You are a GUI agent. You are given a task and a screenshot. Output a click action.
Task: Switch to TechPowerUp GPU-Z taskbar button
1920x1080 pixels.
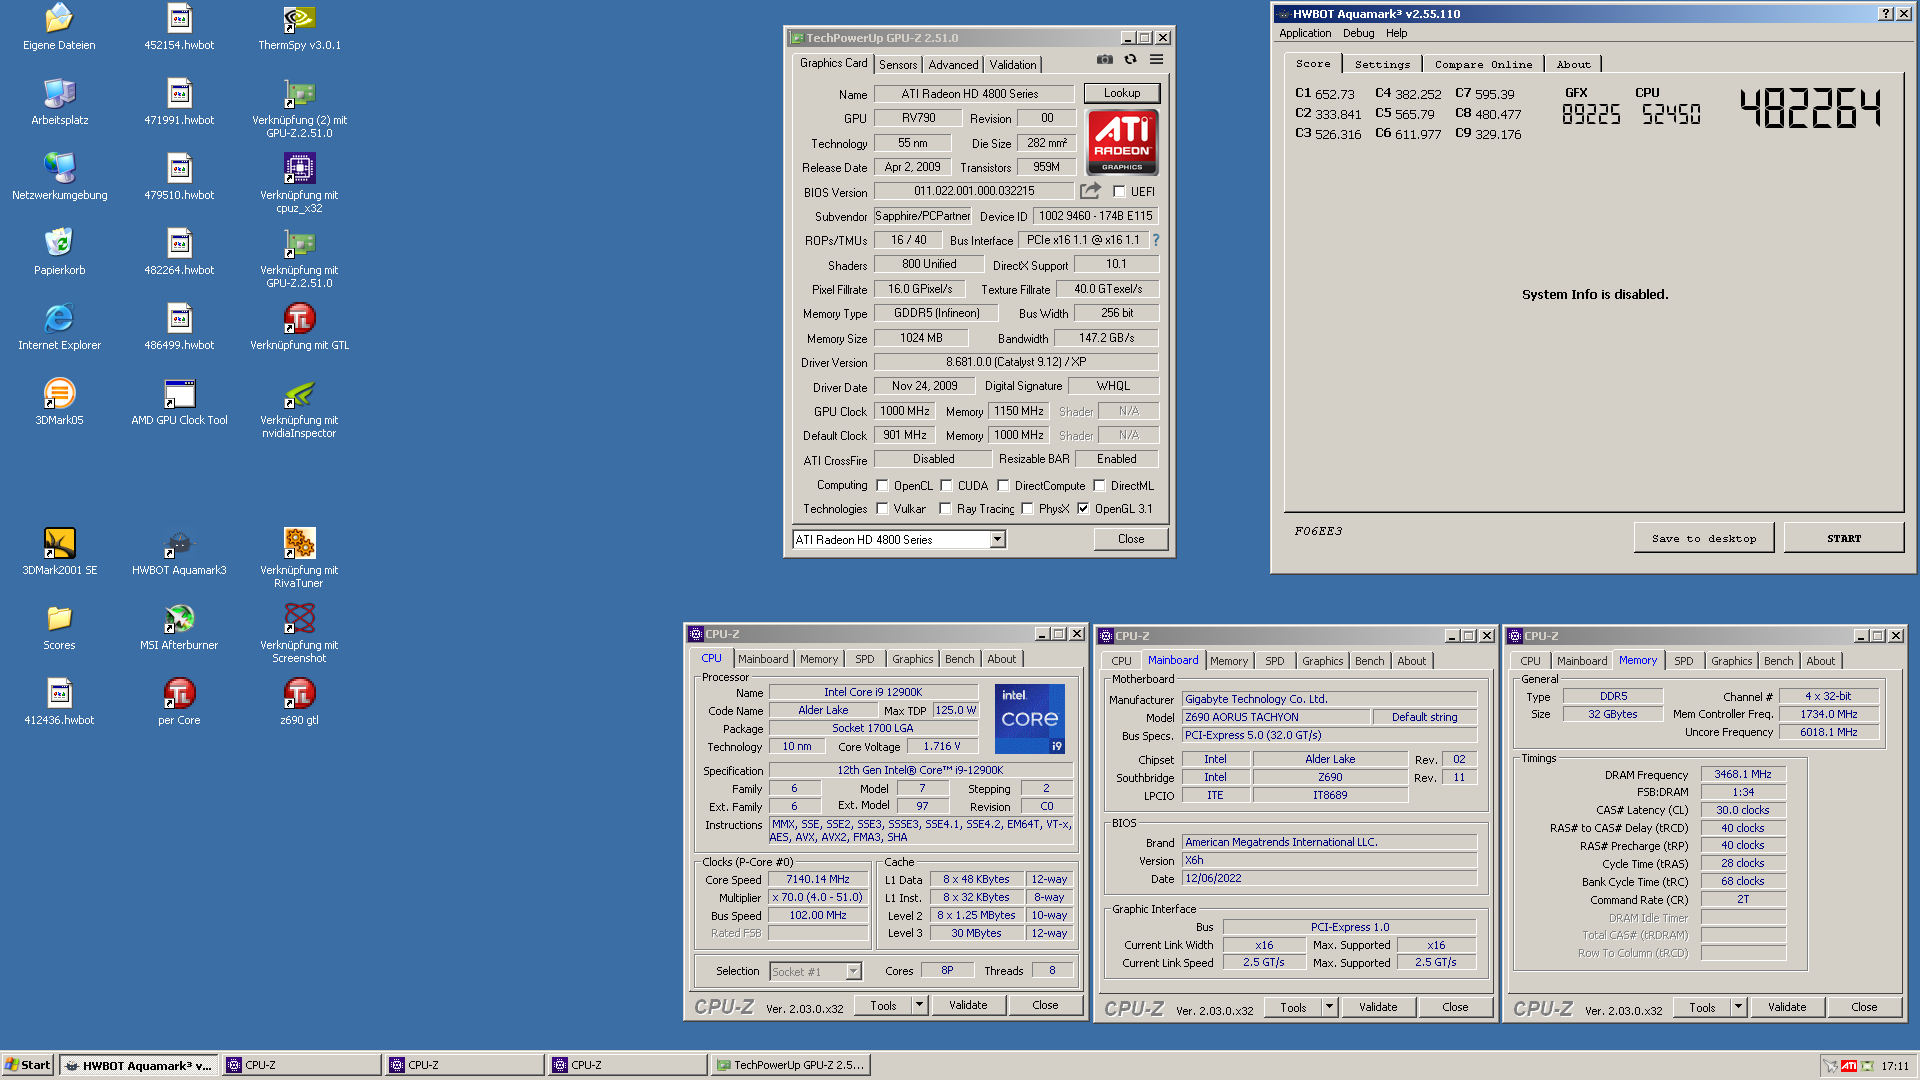click(790, 1065)
